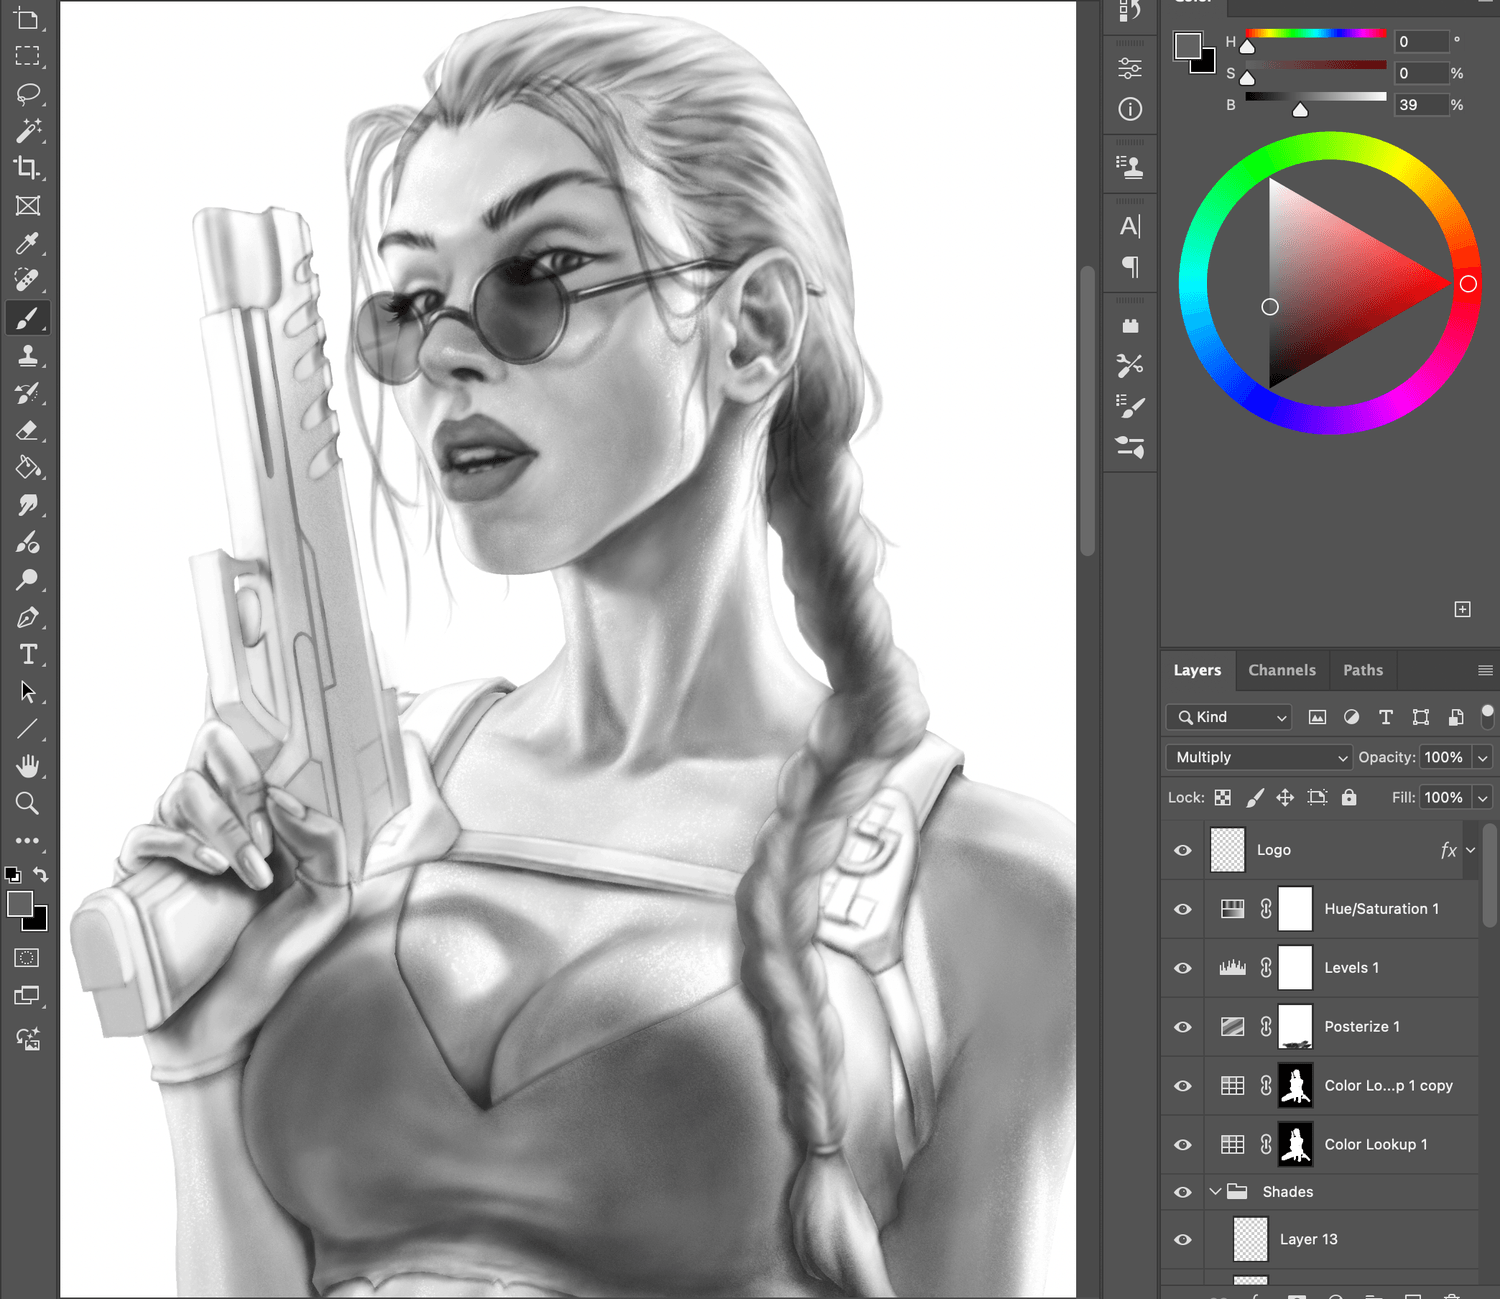Select the Eyedropper tool
Viewport: 1500px width, 1299px height.
coord(27,243)
